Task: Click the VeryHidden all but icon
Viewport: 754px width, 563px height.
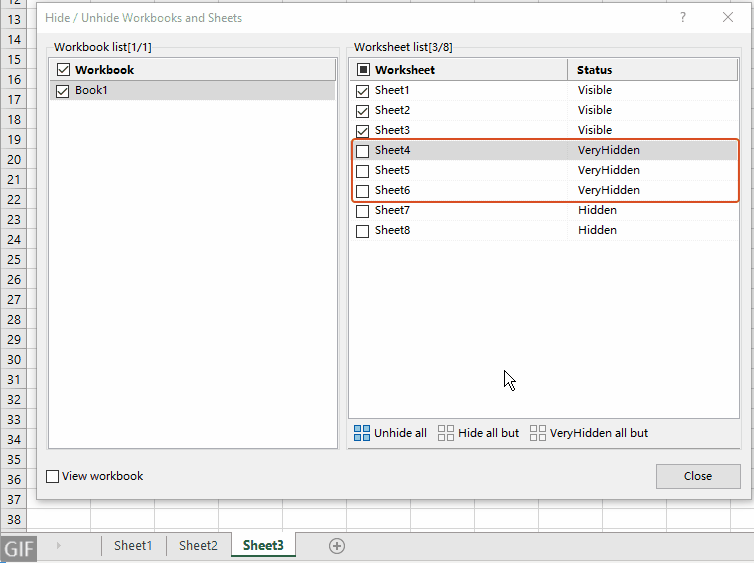Action: [x=538, y=433]
